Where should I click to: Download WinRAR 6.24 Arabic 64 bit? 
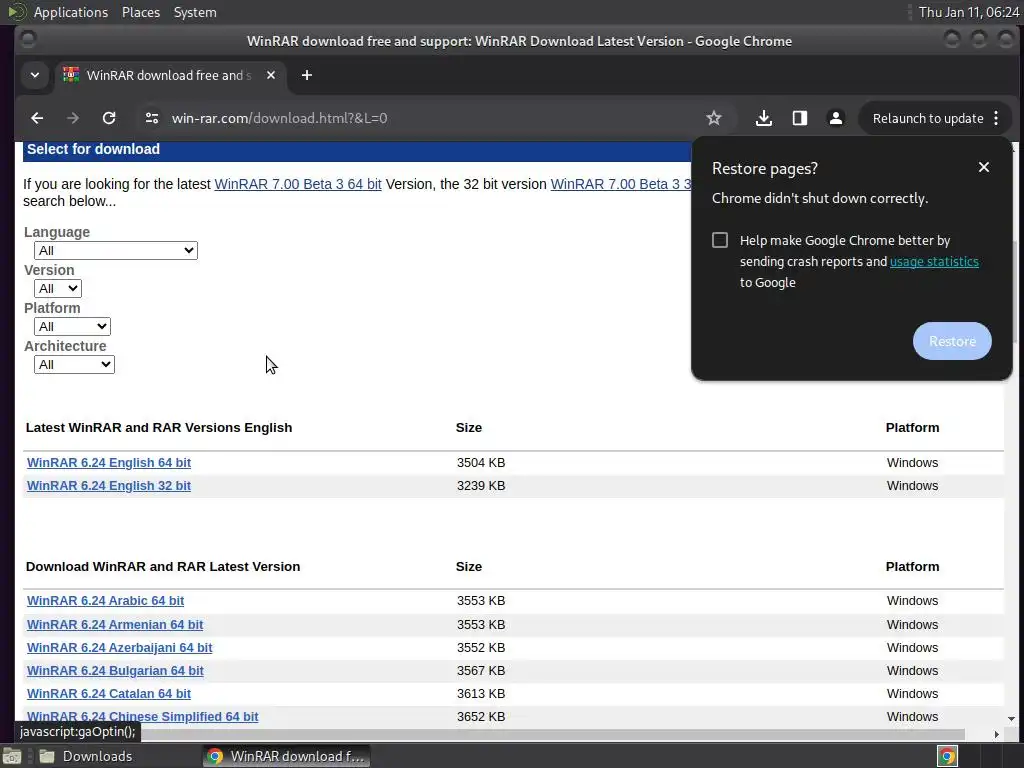(x=105, y=601)
